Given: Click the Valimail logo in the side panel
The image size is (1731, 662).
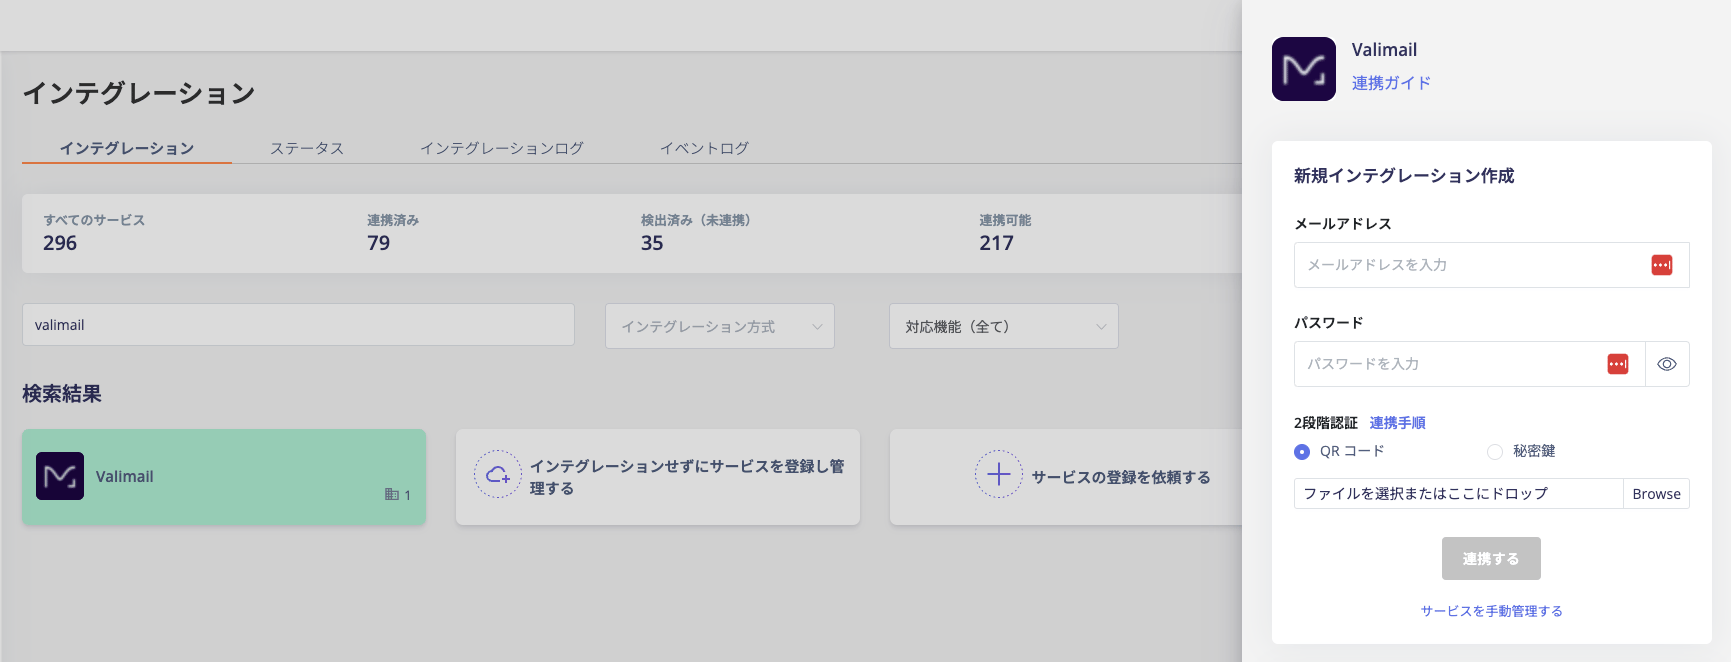Looking at the screenshot, I should [1303, 69].
